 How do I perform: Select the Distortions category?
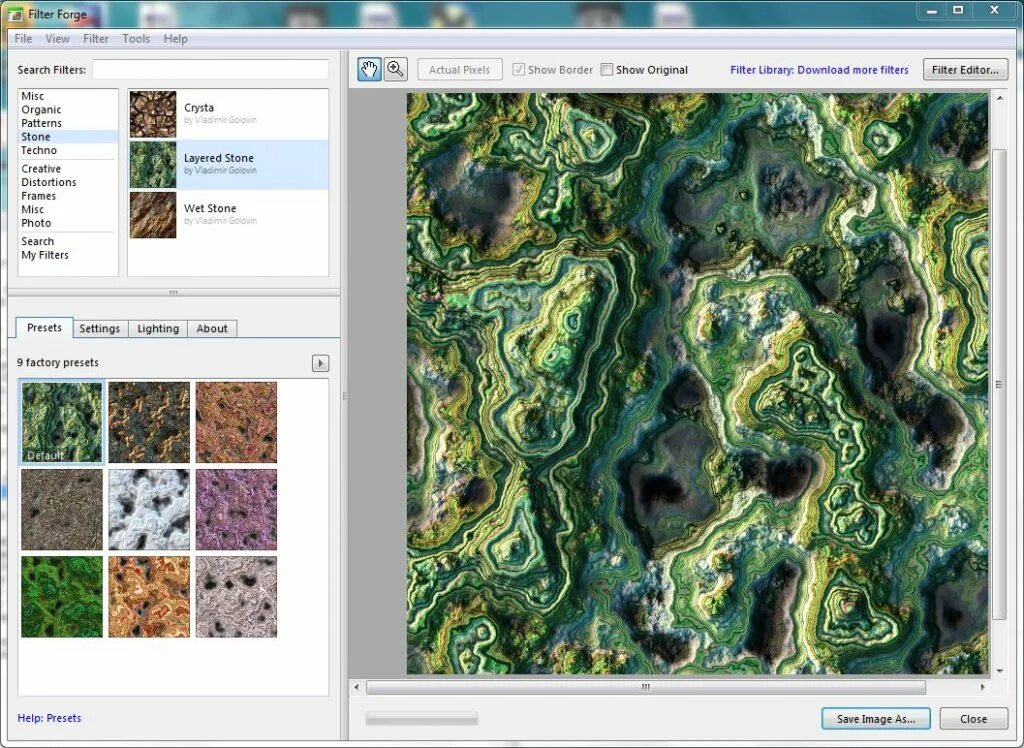[x=48, y=182]
